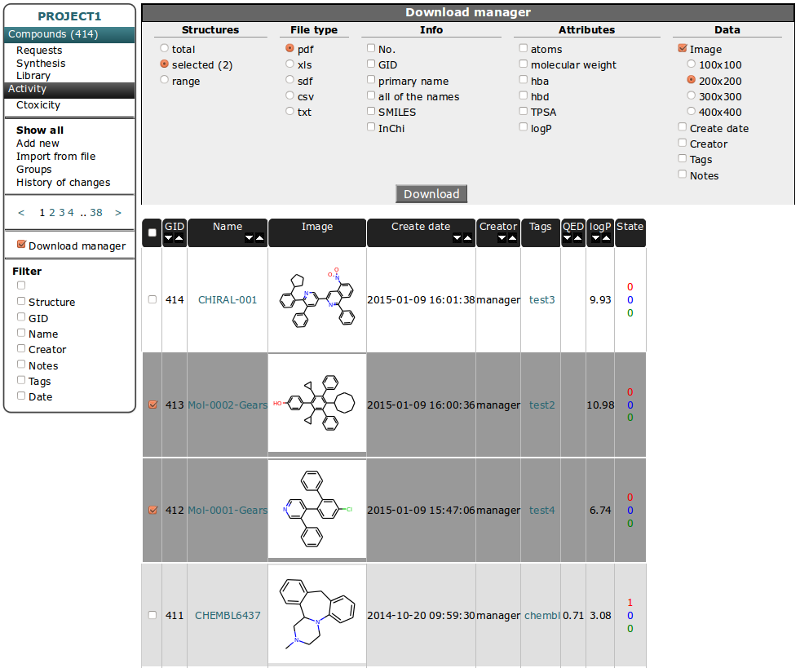Click the Download button
Viewport: 800px width, 668px height.
click(x=431, y=194)
